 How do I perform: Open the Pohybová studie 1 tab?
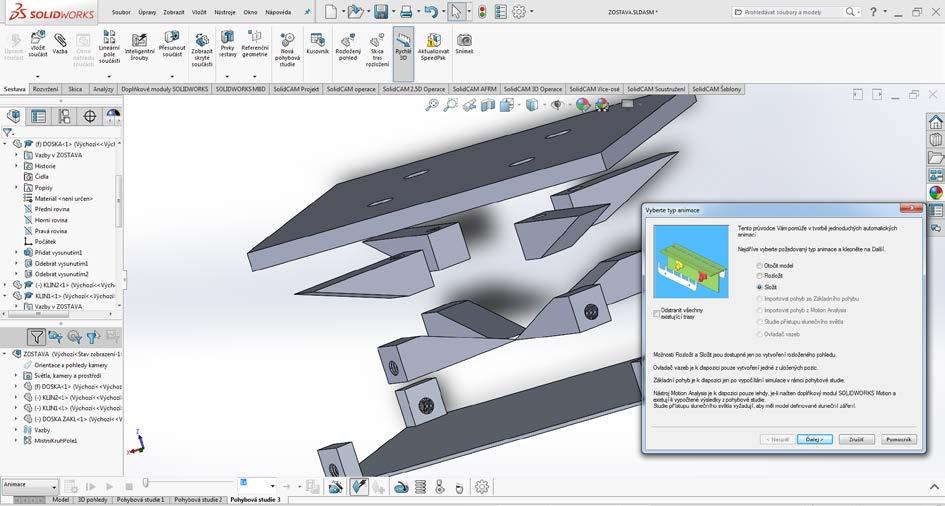coord(140,500)
